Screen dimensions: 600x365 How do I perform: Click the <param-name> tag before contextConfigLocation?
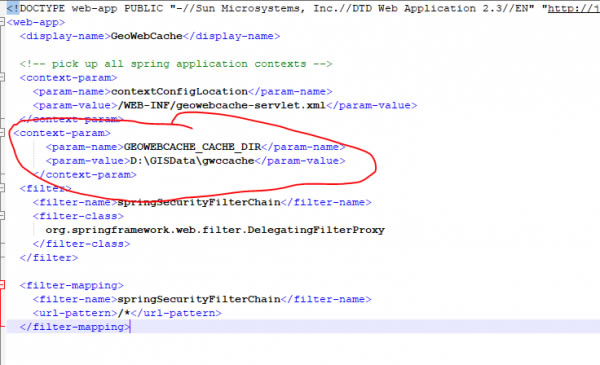tap(72, 91)
